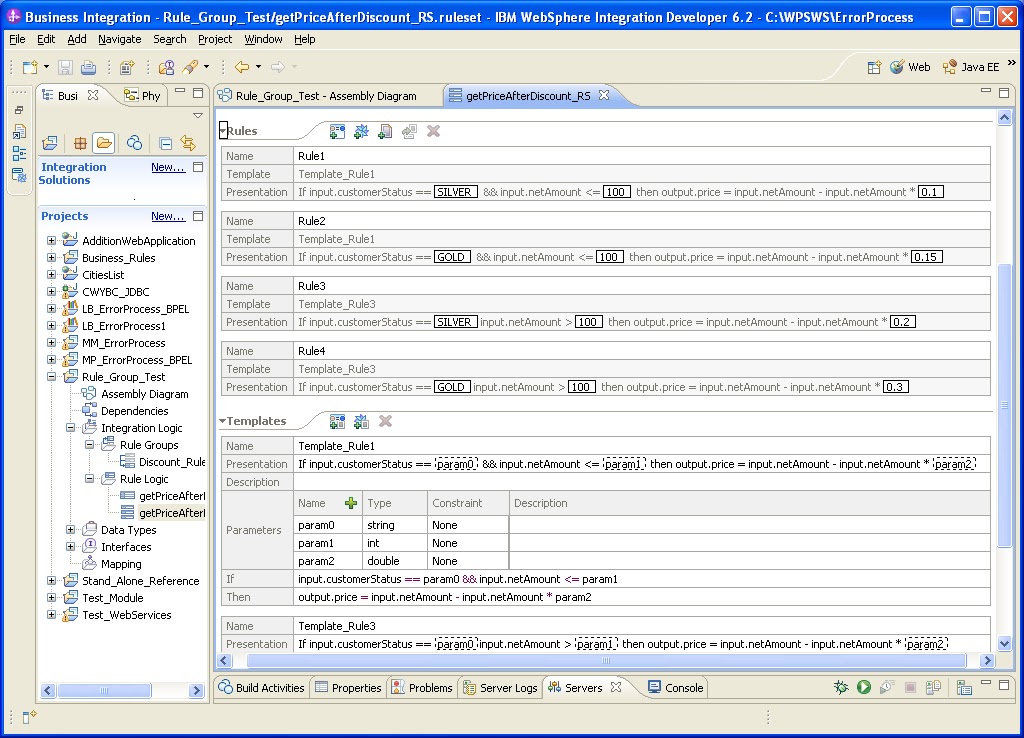Click the editor horizontal scrollbar right arrow
Viewport: 1024px width, 738px height.
coord(987,660)
